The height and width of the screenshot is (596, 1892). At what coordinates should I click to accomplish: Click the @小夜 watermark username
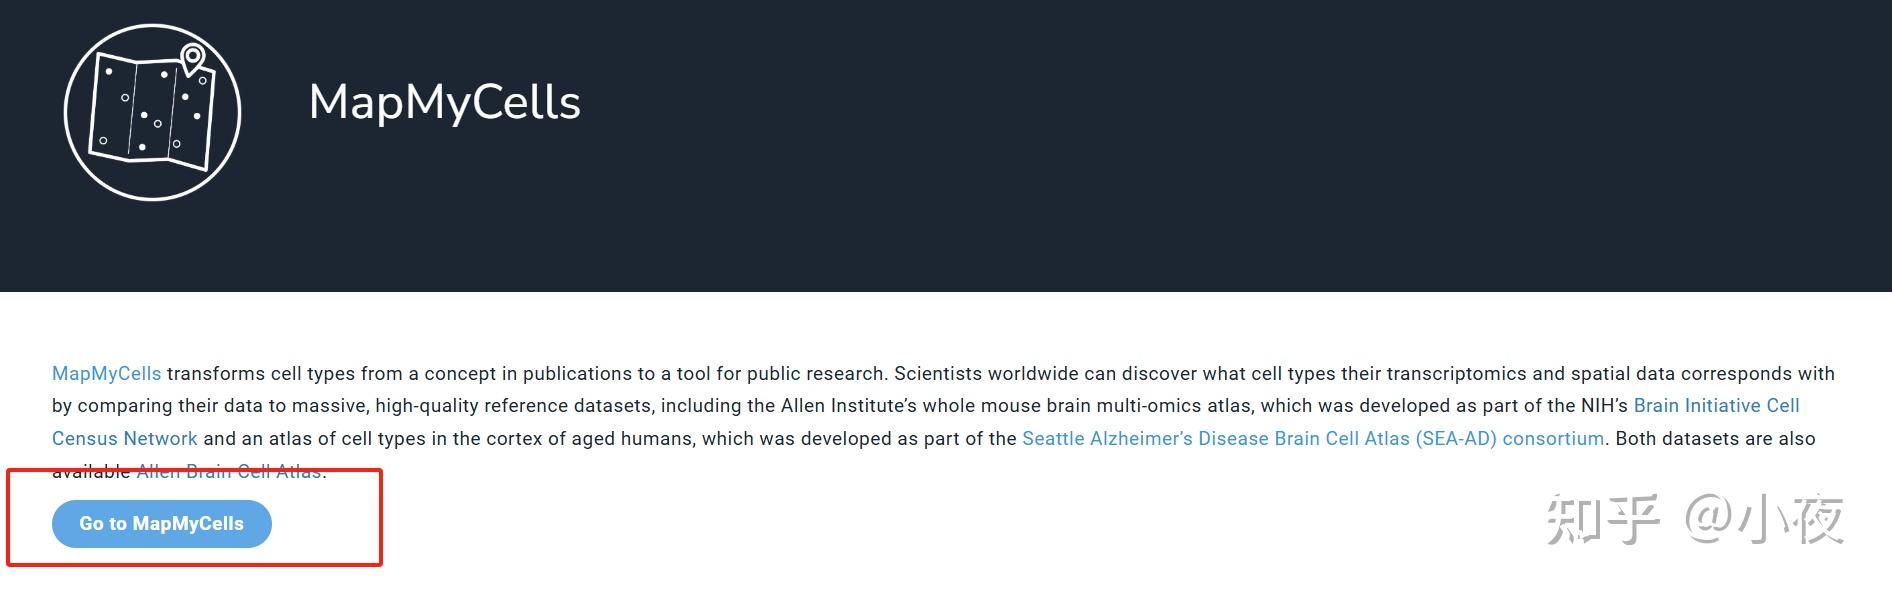click(1765, 520)
